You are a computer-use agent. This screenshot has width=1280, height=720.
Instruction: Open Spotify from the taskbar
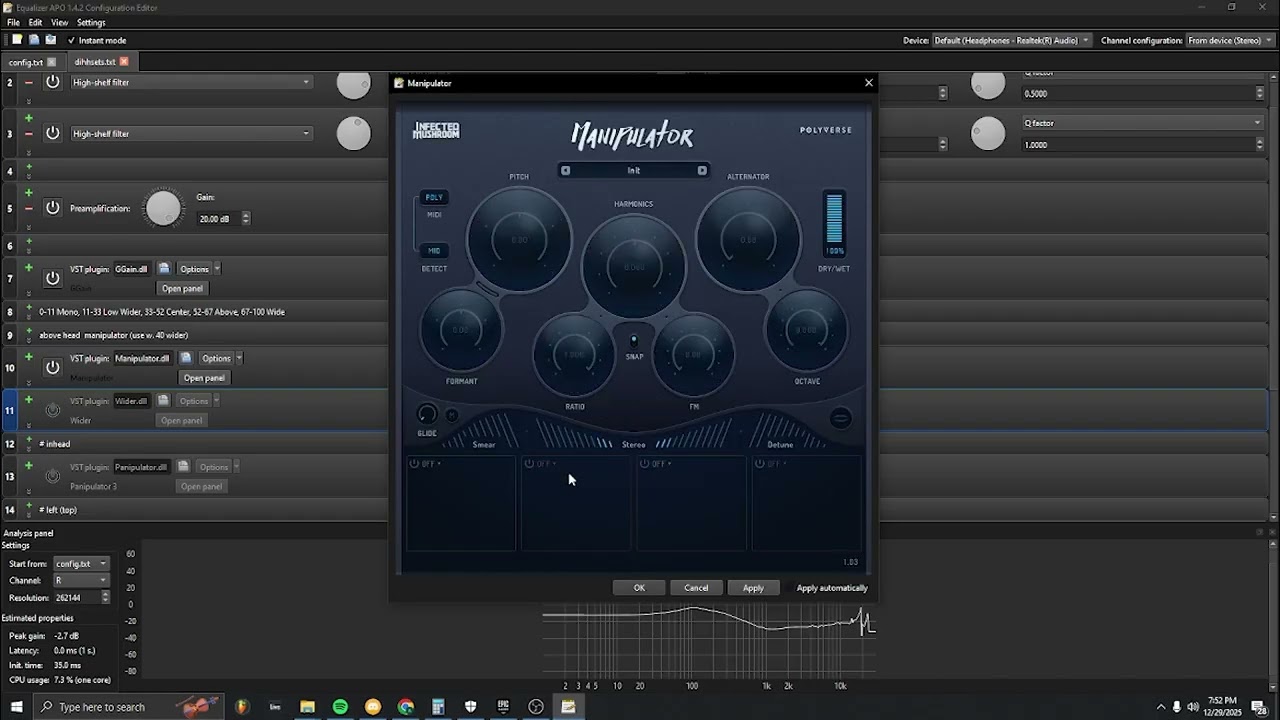[340, 707]
